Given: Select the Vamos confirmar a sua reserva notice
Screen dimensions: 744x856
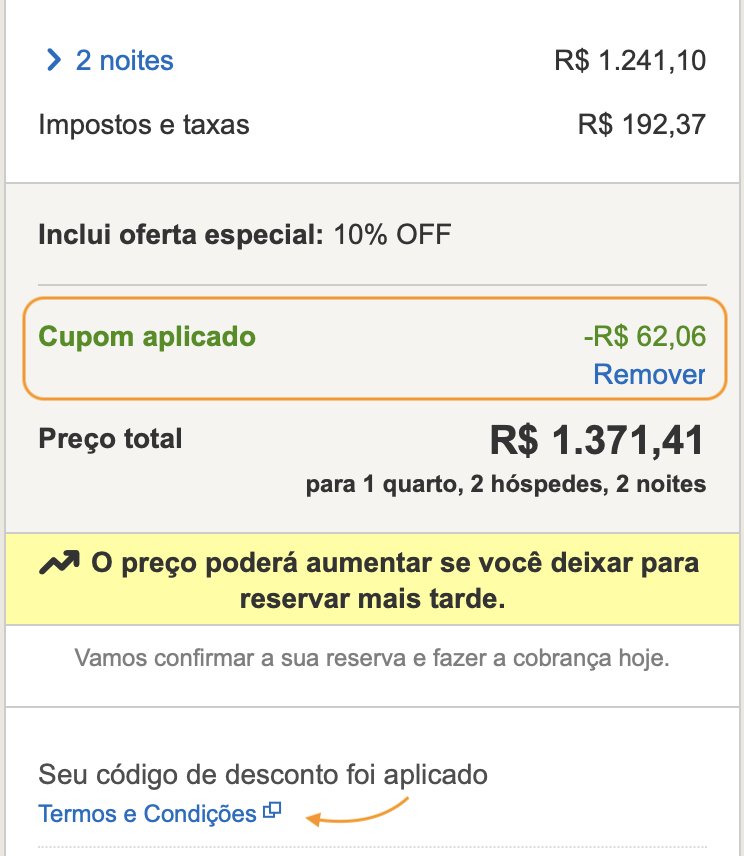Looking at the screenshot, I should (372, 658).
